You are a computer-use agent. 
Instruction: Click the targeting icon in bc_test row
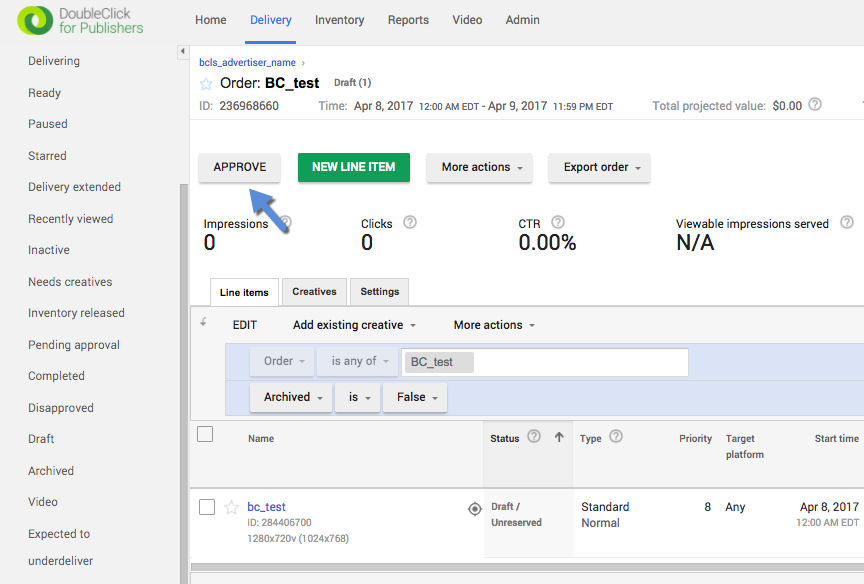point(475,509)
